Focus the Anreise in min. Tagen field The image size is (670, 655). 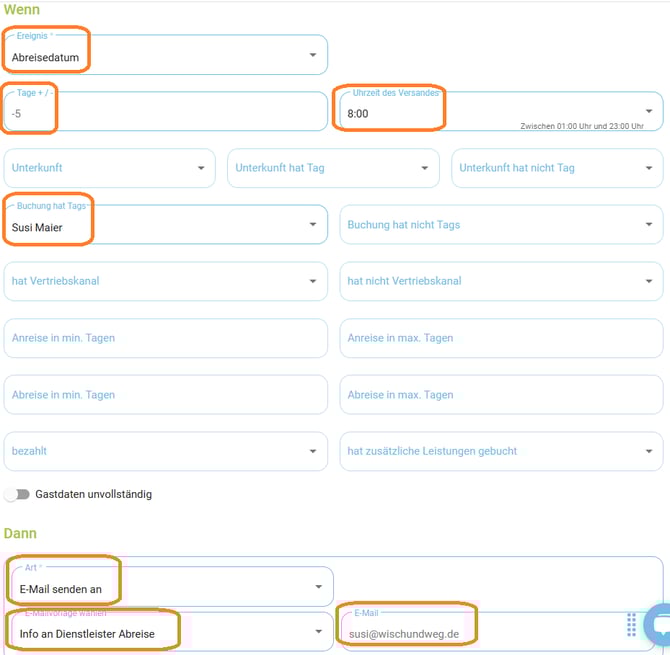coord(165,338)
